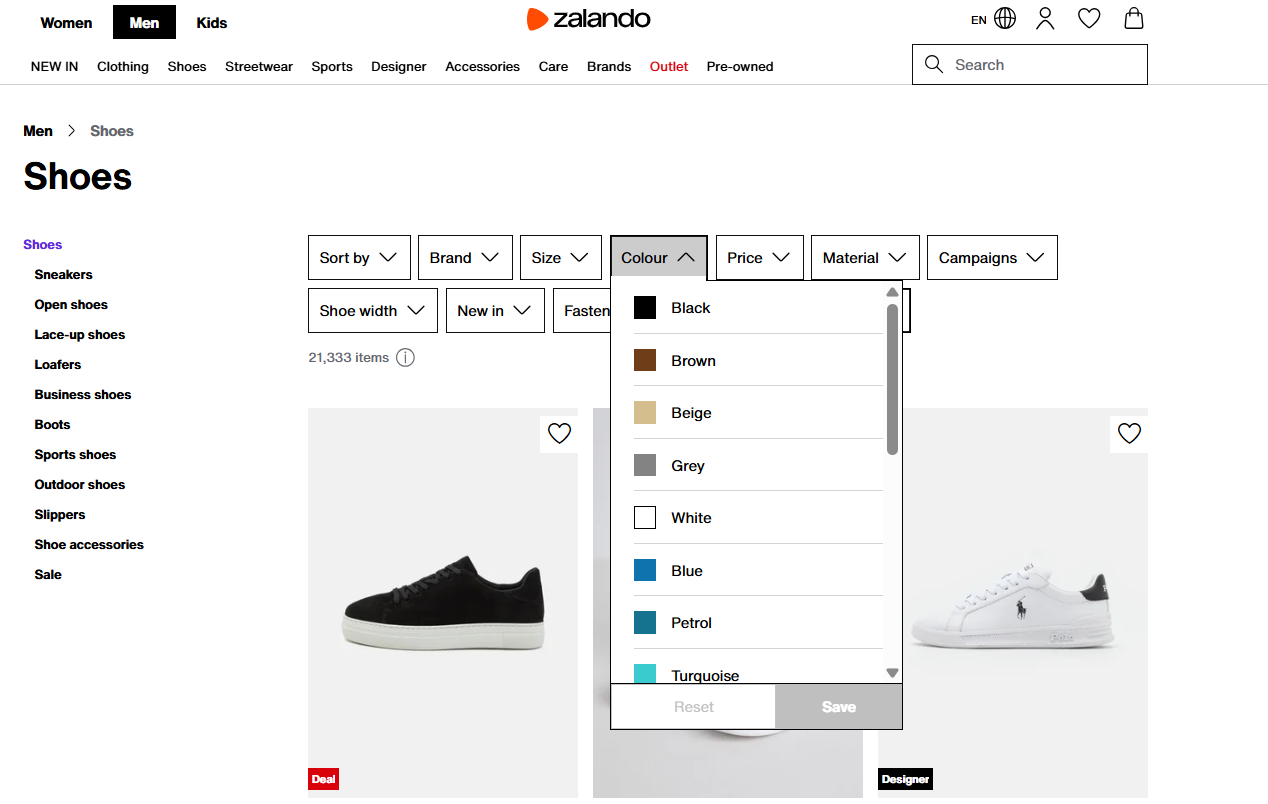The image size is (1268, 804).
Task: Open the search by clicking the magnifier icon
Action: pos(933,64)
